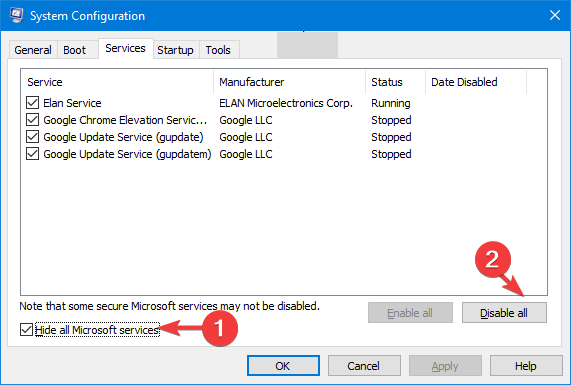
Task: Switch to the General tab
Action: click(33, 50)
